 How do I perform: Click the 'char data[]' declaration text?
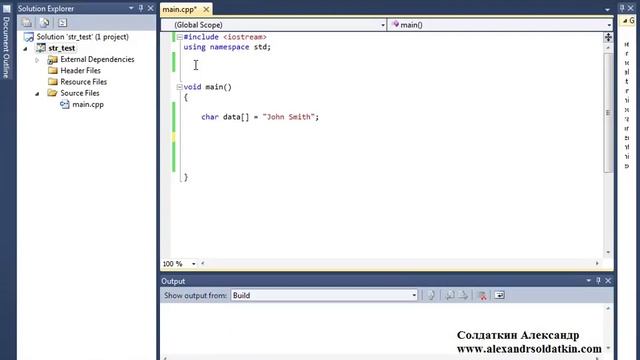(x=225, y=117)
